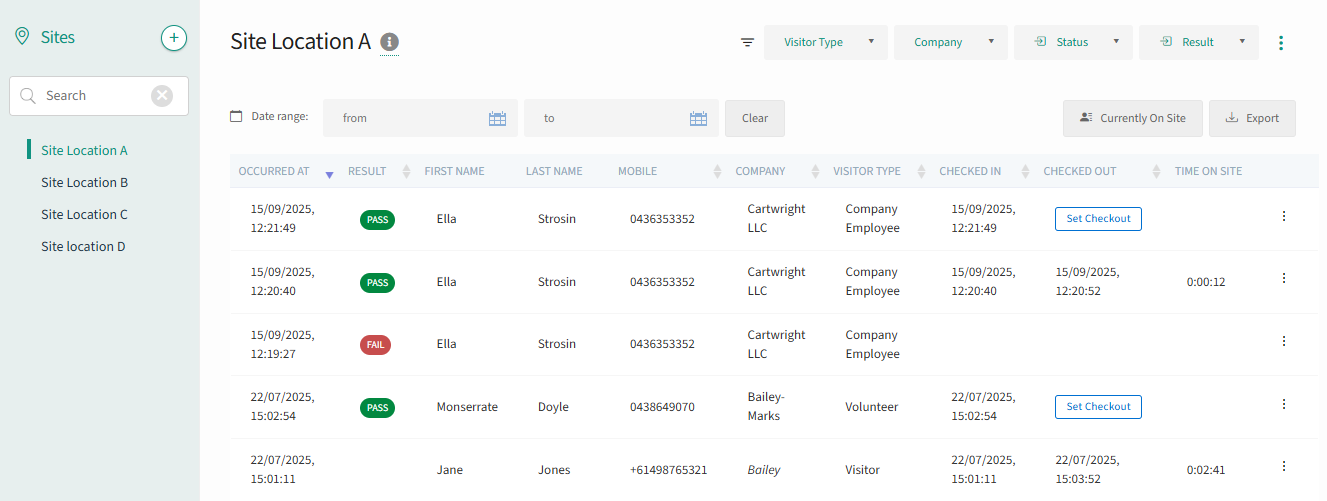The height and width of the screenshot is (501, 1327).
Task: Sort by the Checked In column
Action: tap(1025, 172)
